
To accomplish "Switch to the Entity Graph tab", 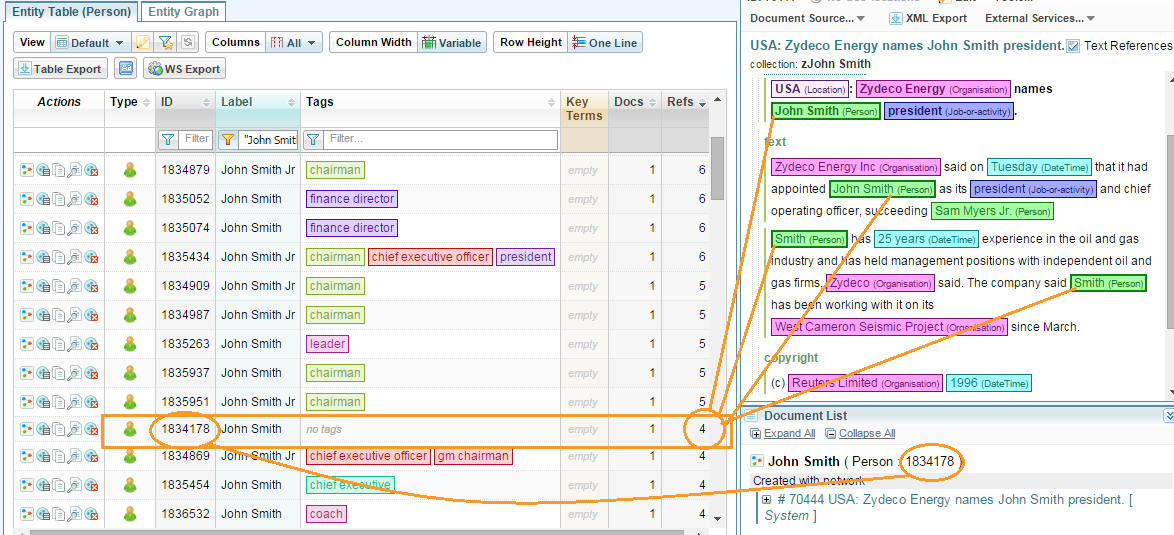I will point(184,12).
